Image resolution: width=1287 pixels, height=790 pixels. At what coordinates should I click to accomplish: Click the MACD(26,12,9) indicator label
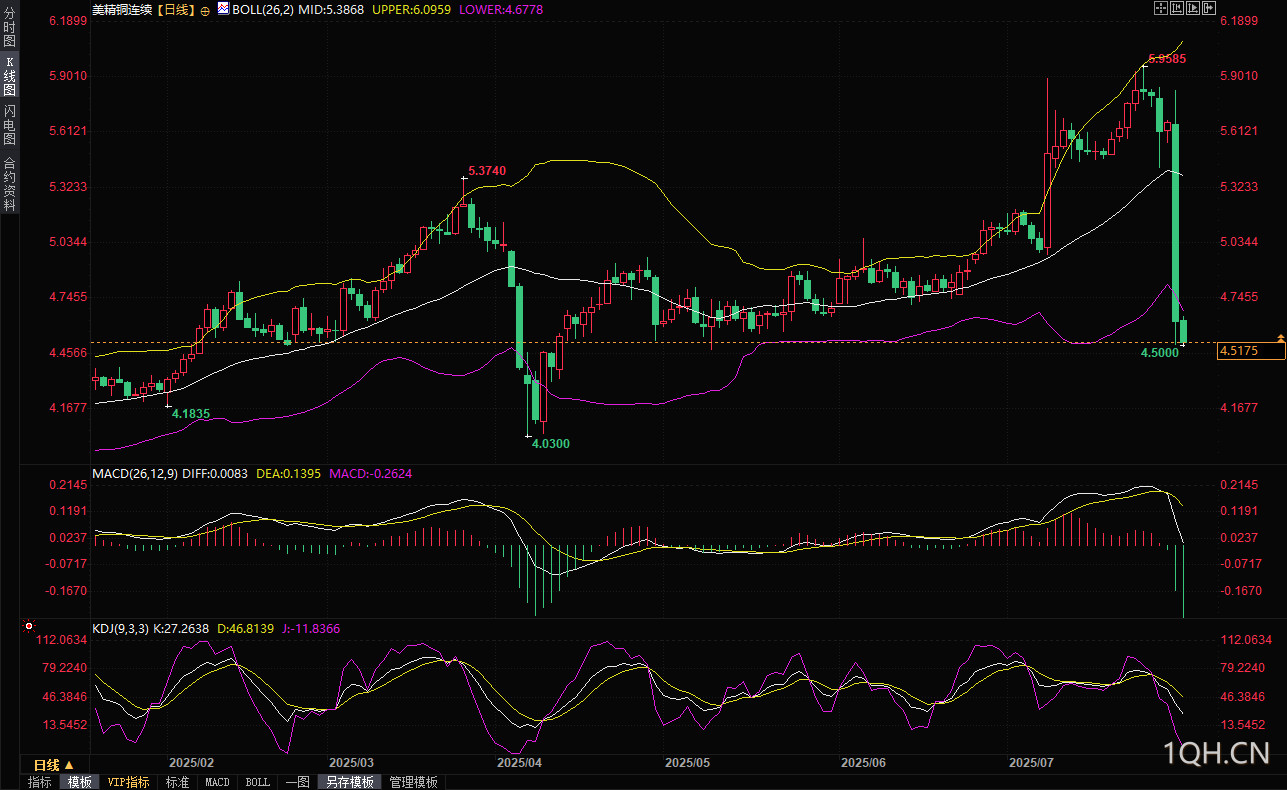[135, 474]
